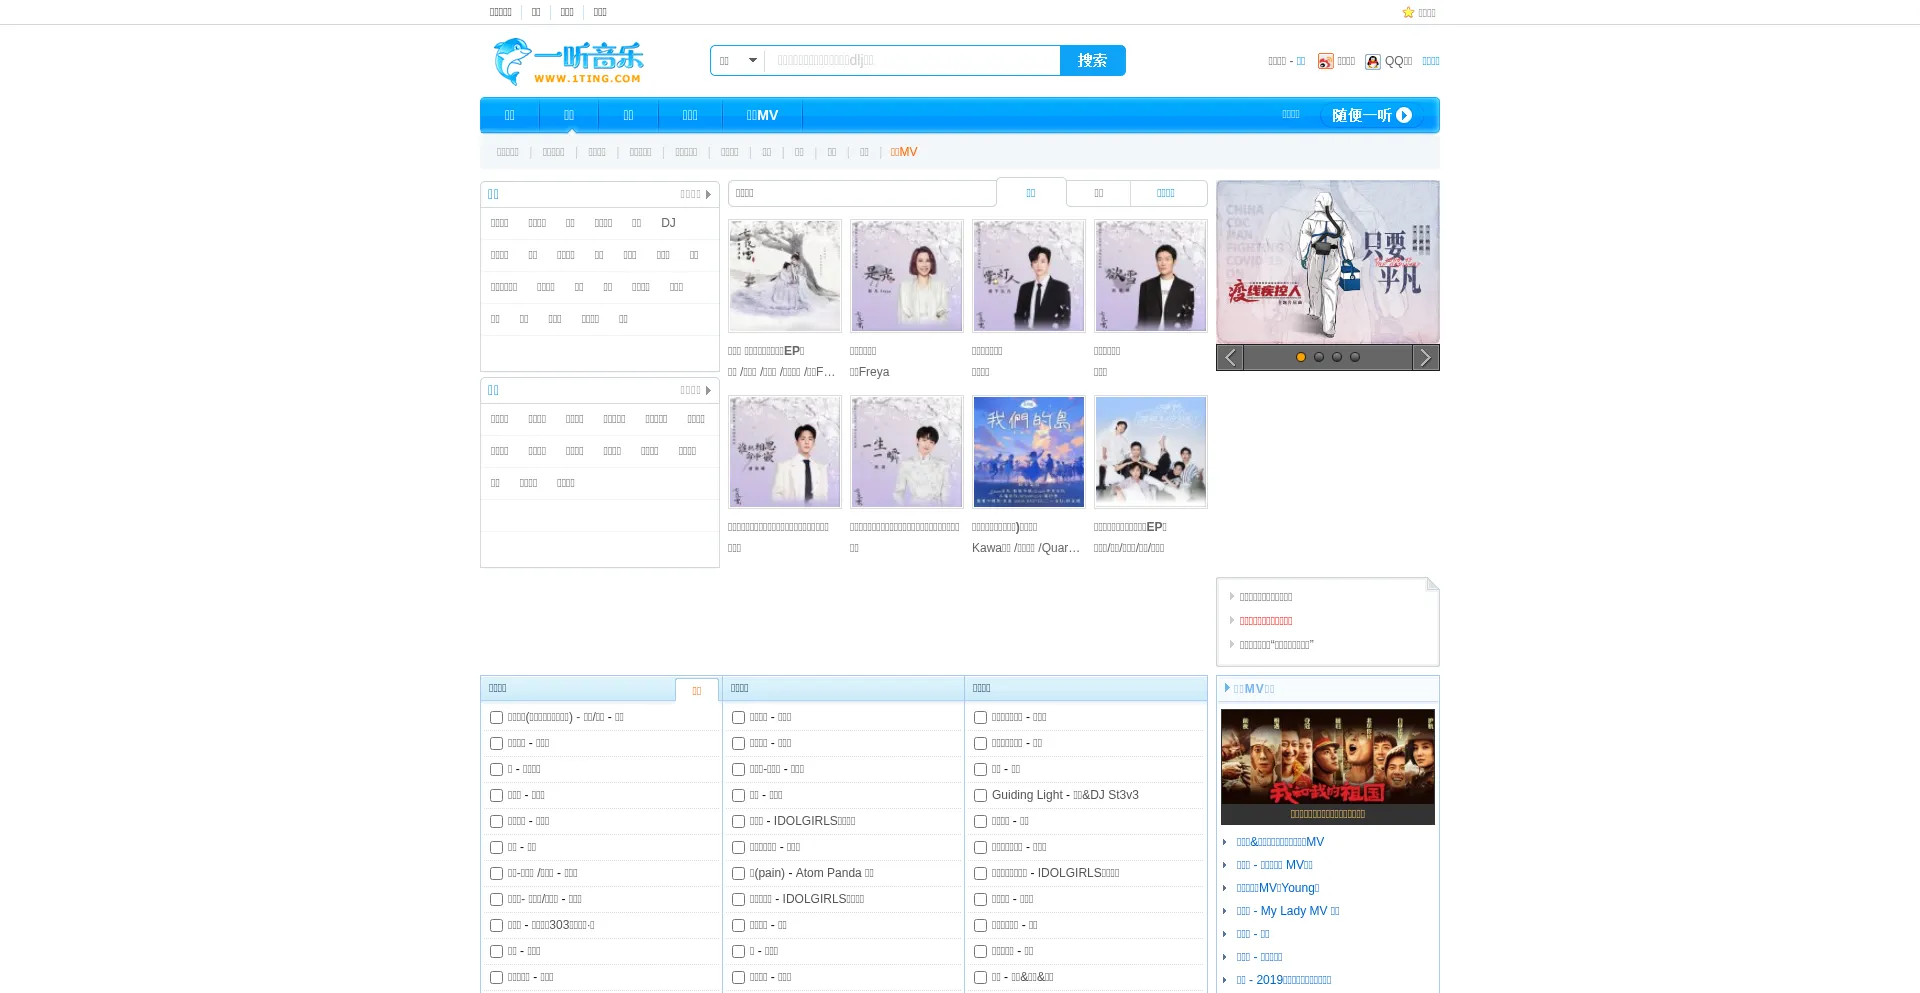Click the yellow favorite star icon
The width and height of the screenshot is (1920, 993).
[x=1408, y=13]
